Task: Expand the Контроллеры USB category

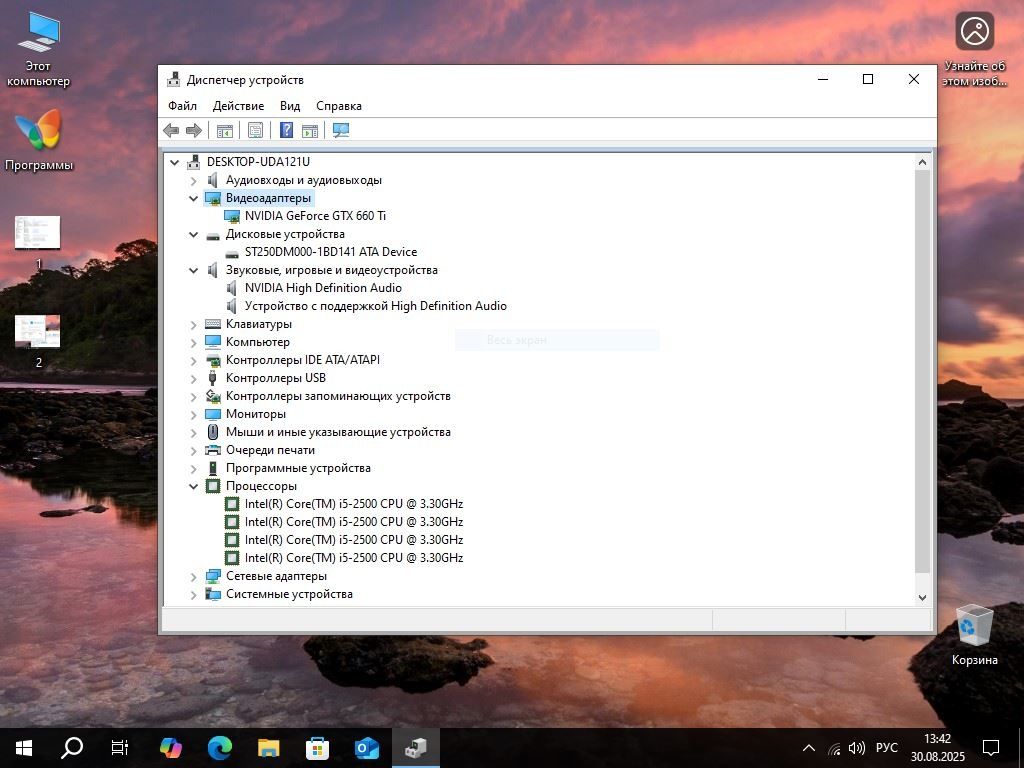Action: coord(193,379)
